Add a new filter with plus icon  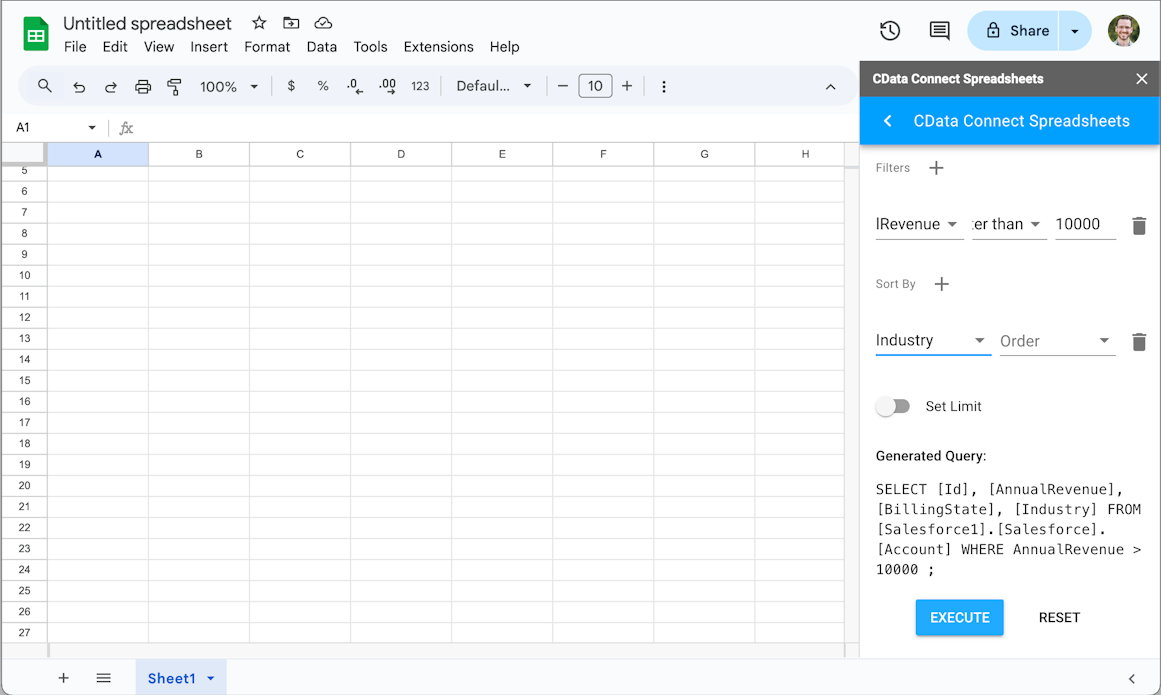(936, 168)
